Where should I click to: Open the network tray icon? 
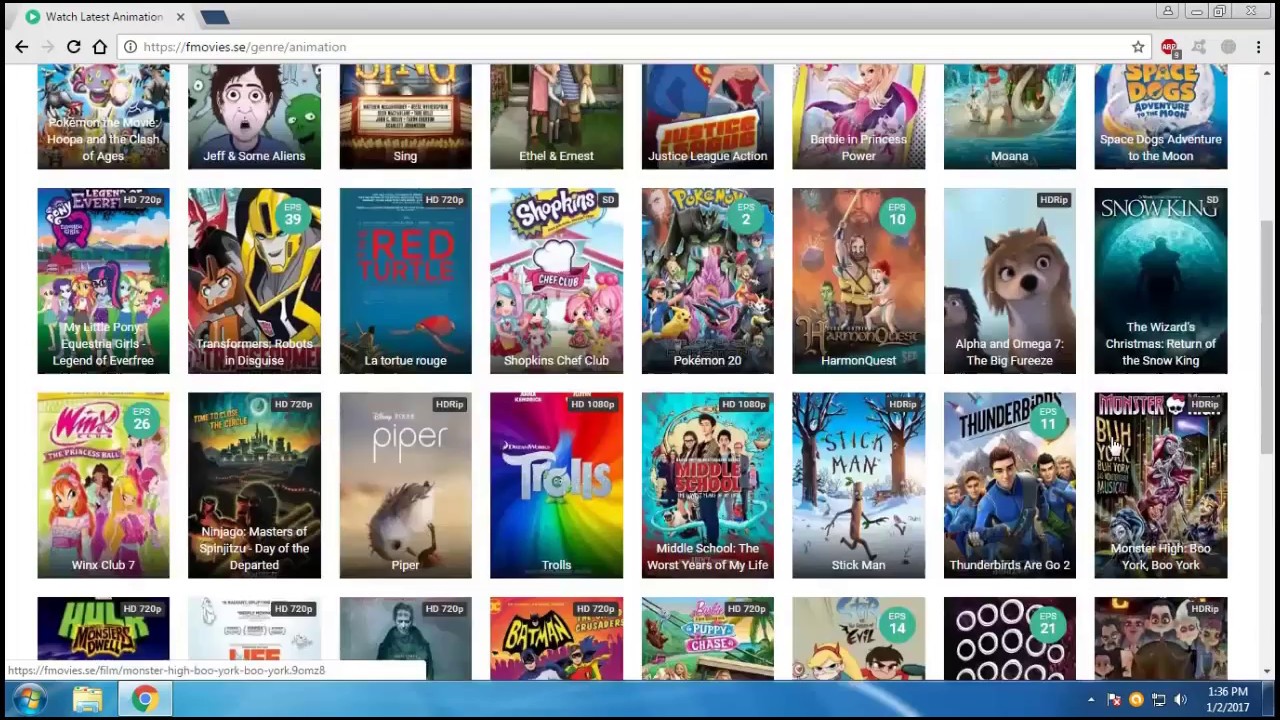[1158, 700]
